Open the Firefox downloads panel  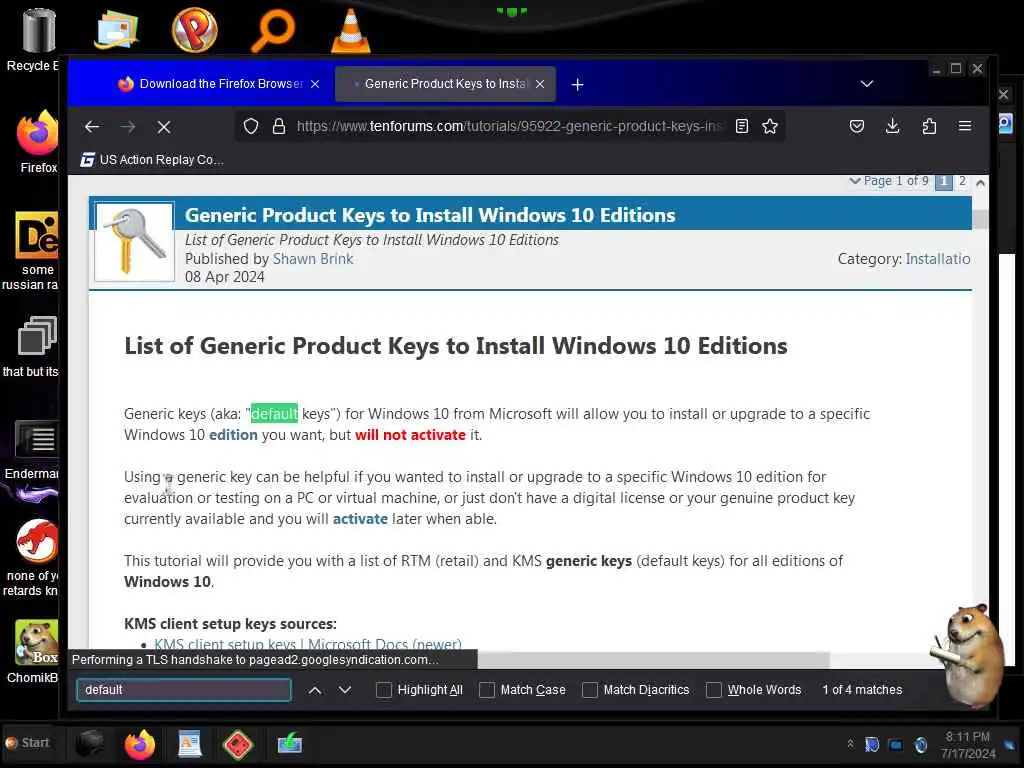(893, 126)
